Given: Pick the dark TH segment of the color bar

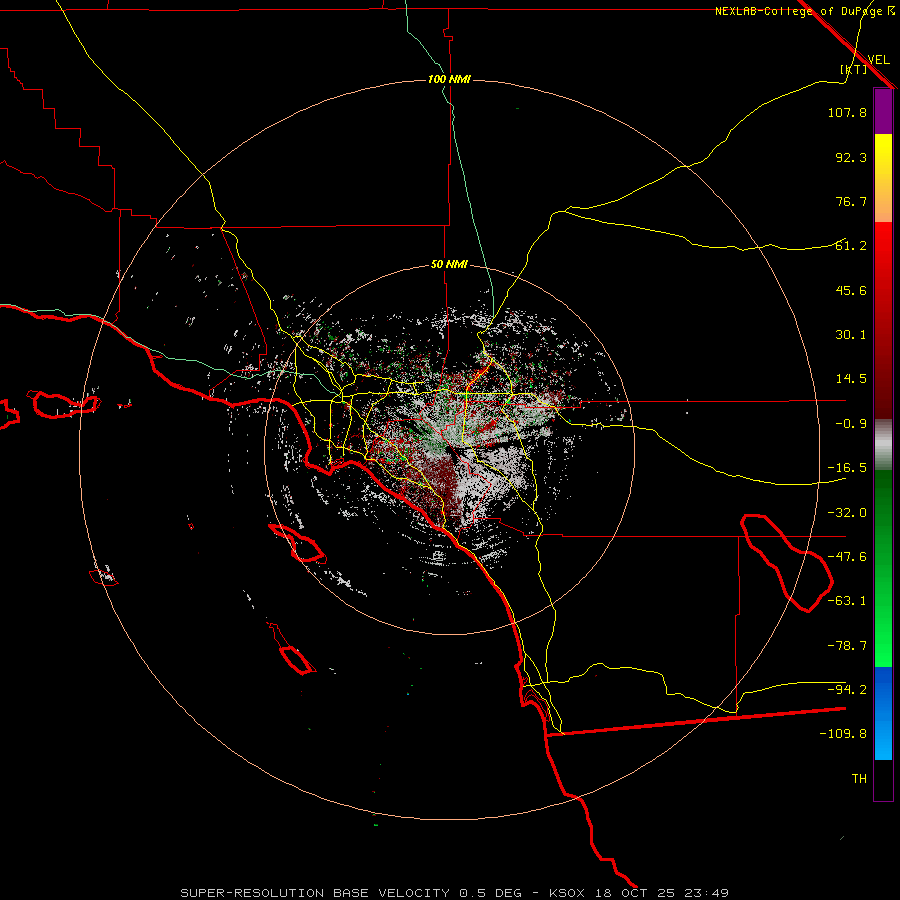Looking at the screenshot, I should click(883, 779).
